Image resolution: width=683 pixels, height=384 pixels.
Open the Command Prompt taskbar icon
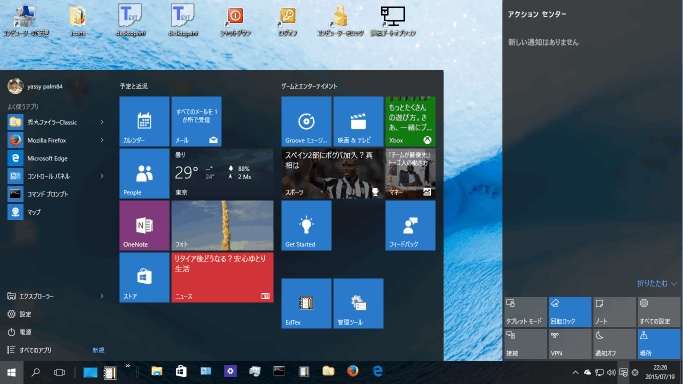pyautogui.click(x=279, y=371)
